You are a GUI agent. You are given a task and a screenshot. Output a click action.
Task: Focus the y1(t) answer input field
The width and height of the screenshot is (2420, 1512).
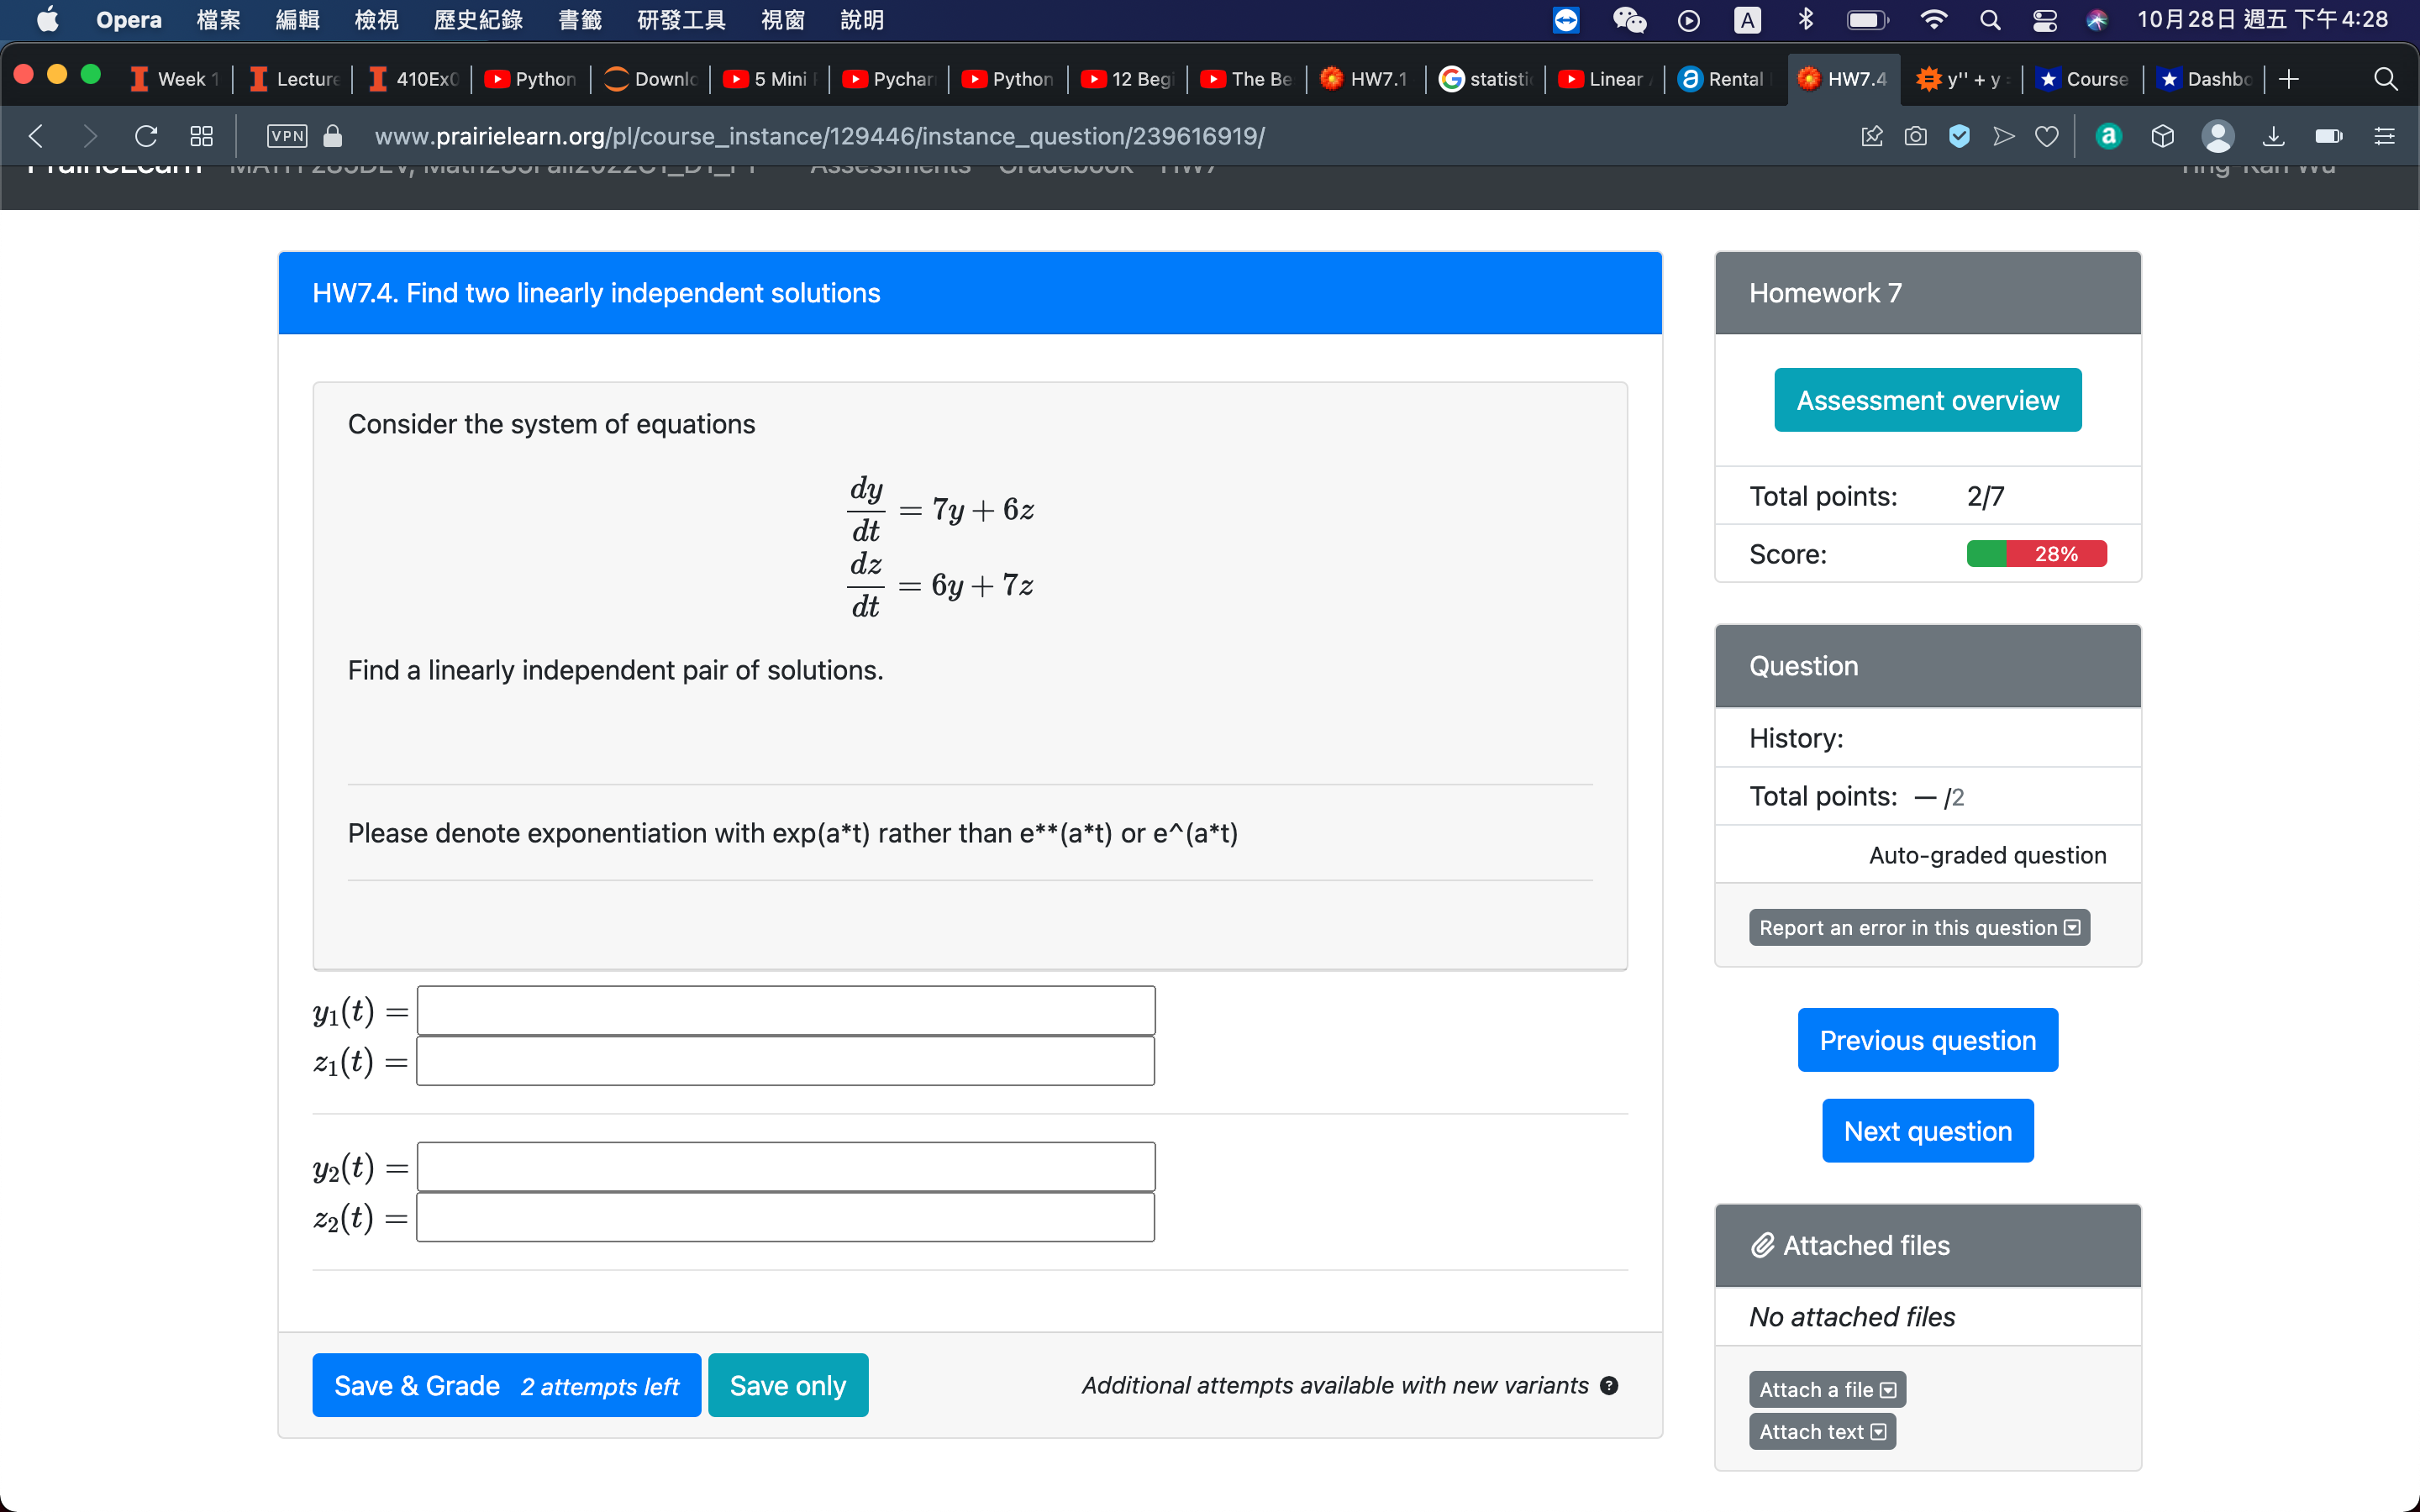[x=785, y=1011]
